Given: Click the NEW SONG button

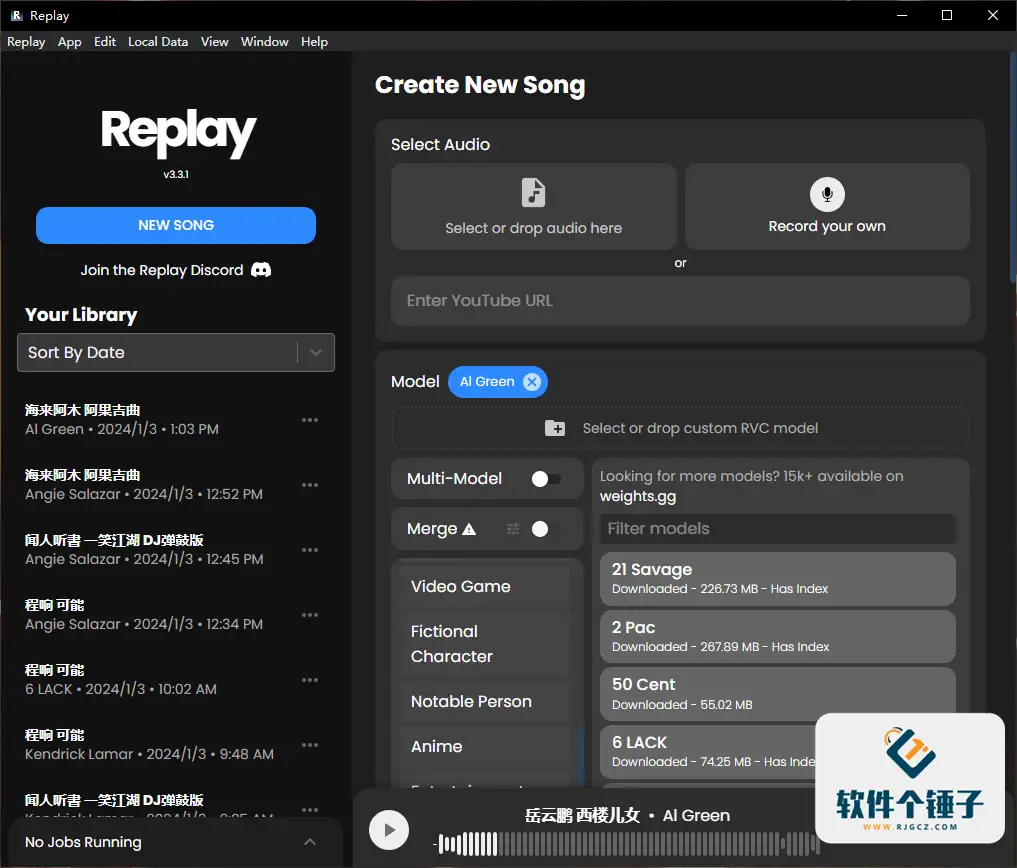Looking at the screenshot, I should 176,225.
